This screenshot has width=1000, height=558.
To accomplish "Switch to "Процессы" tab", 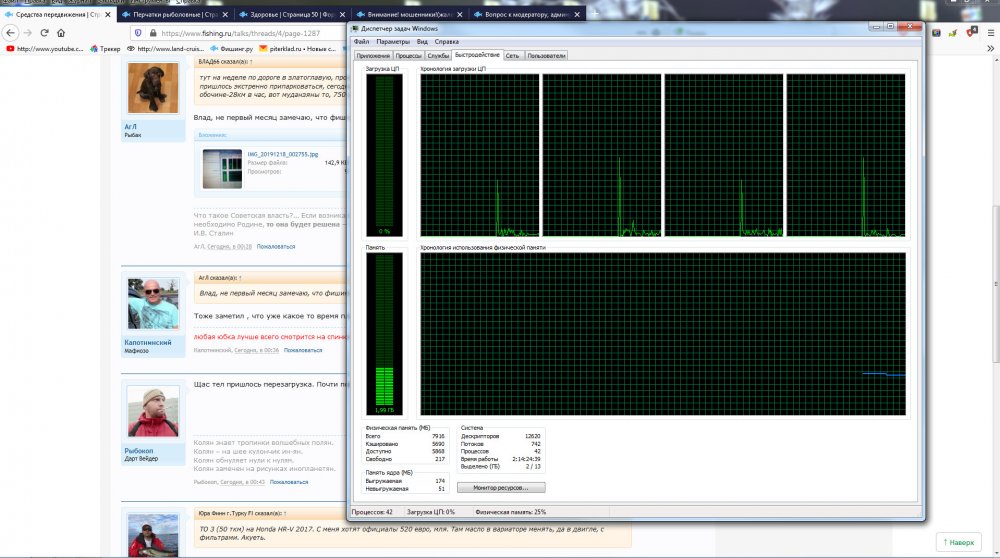I will (408, 55).
